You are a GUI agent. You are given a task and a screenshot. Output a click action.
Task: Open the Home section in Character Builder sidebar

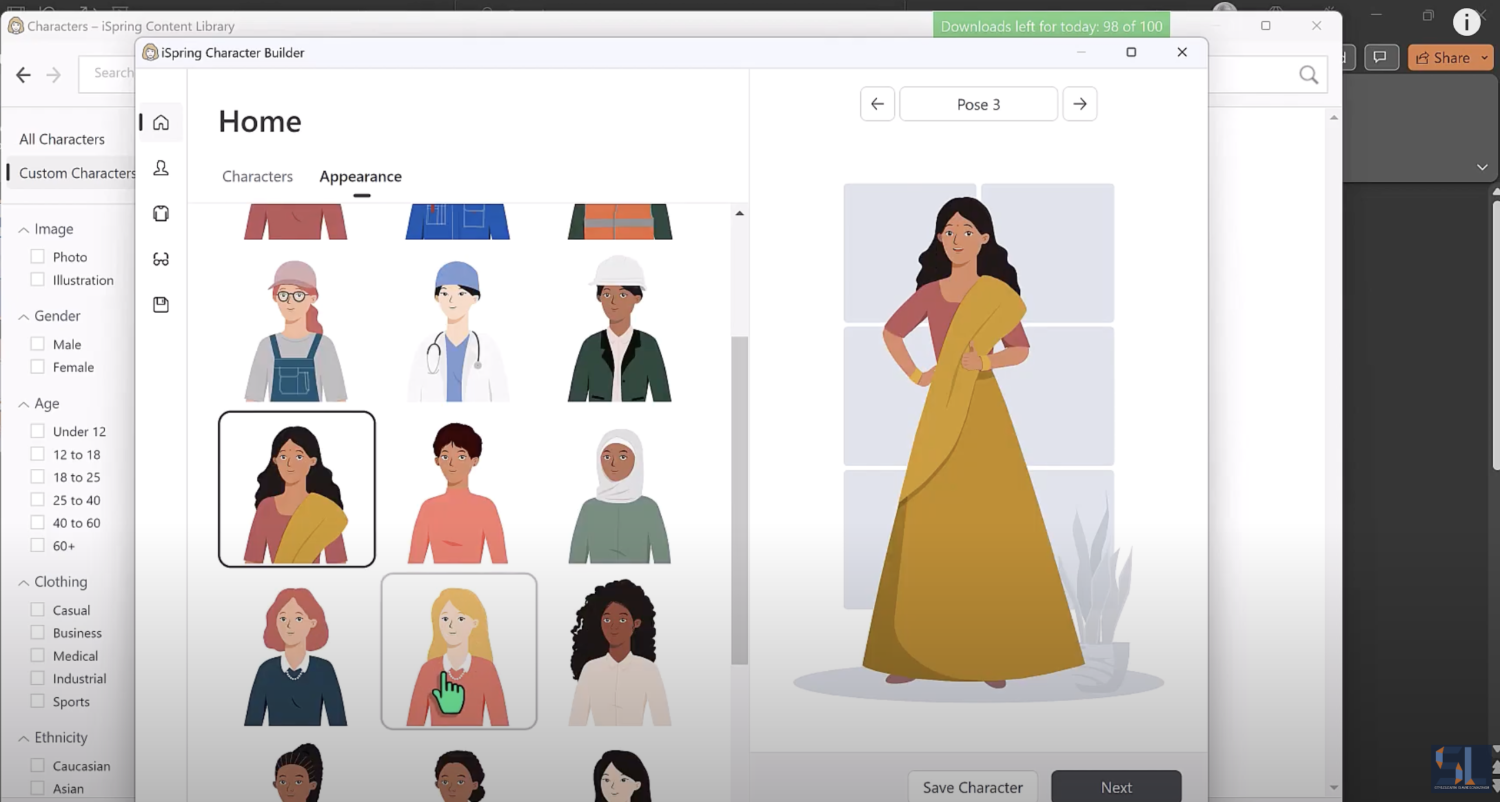(x=161, y=123)
